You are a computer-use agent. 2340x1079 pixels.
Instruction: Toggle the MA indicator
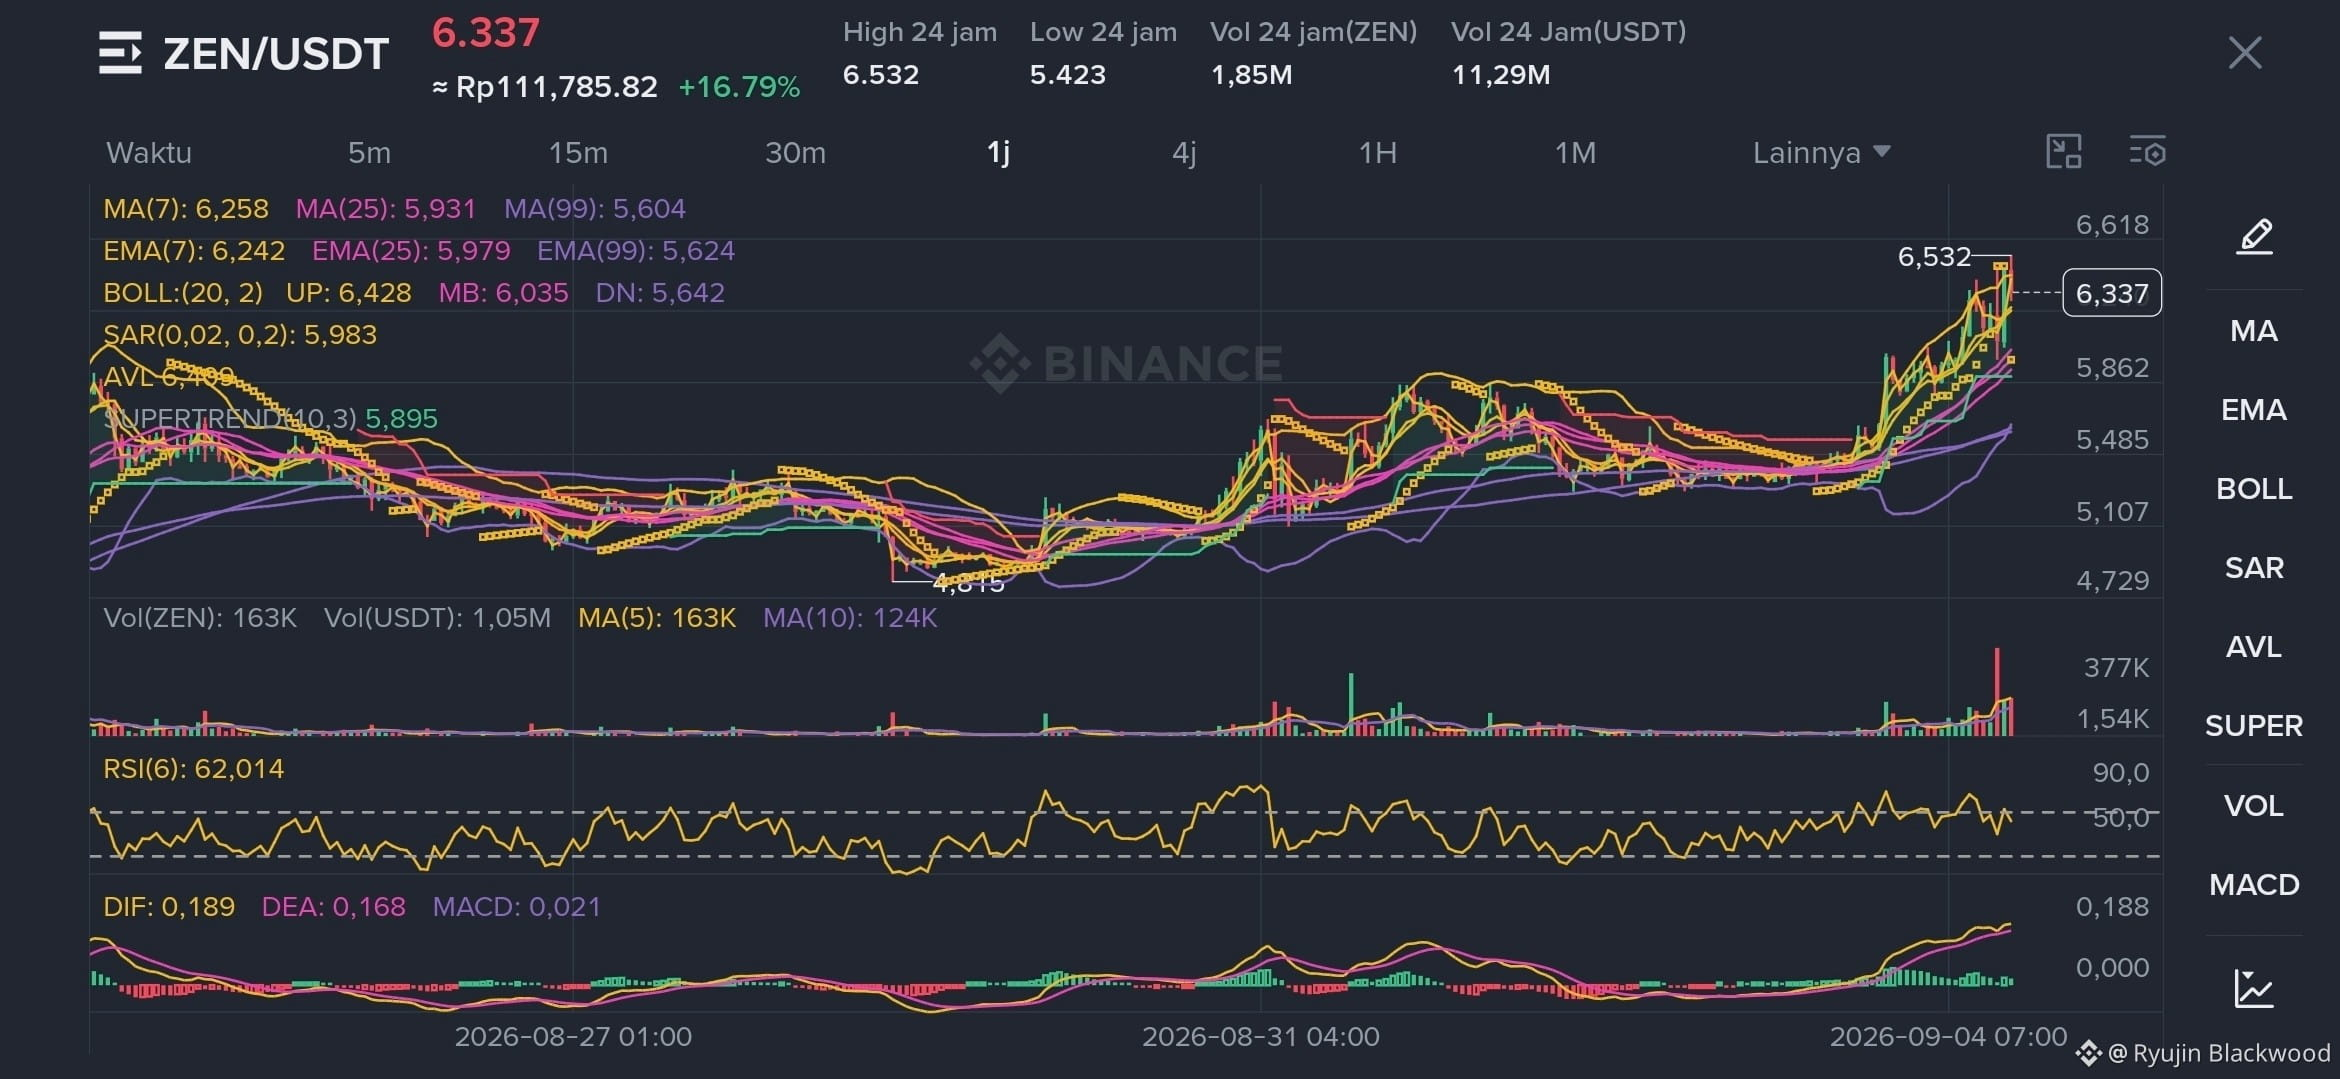[x=2254, y=331]
